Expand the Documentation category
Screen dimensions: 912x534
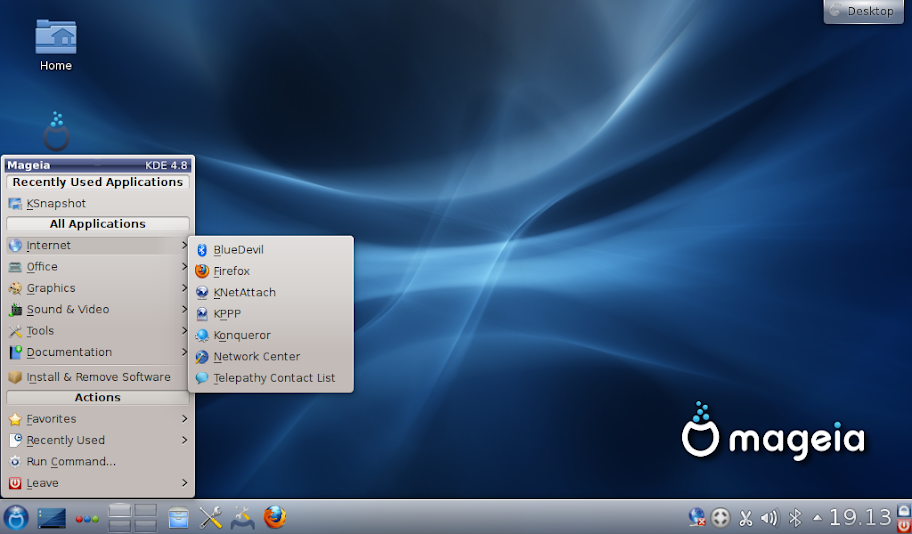(x=98, y=353)
